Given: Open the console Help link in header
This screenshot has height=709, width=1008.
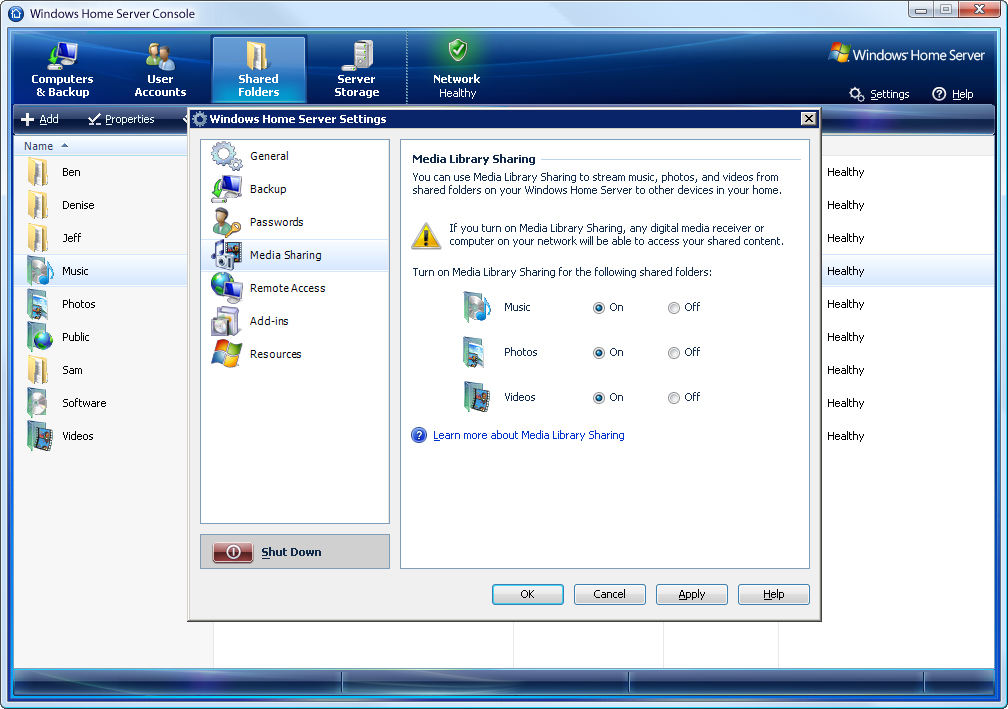Looking at the screenshot, I should tap(953, 94).
